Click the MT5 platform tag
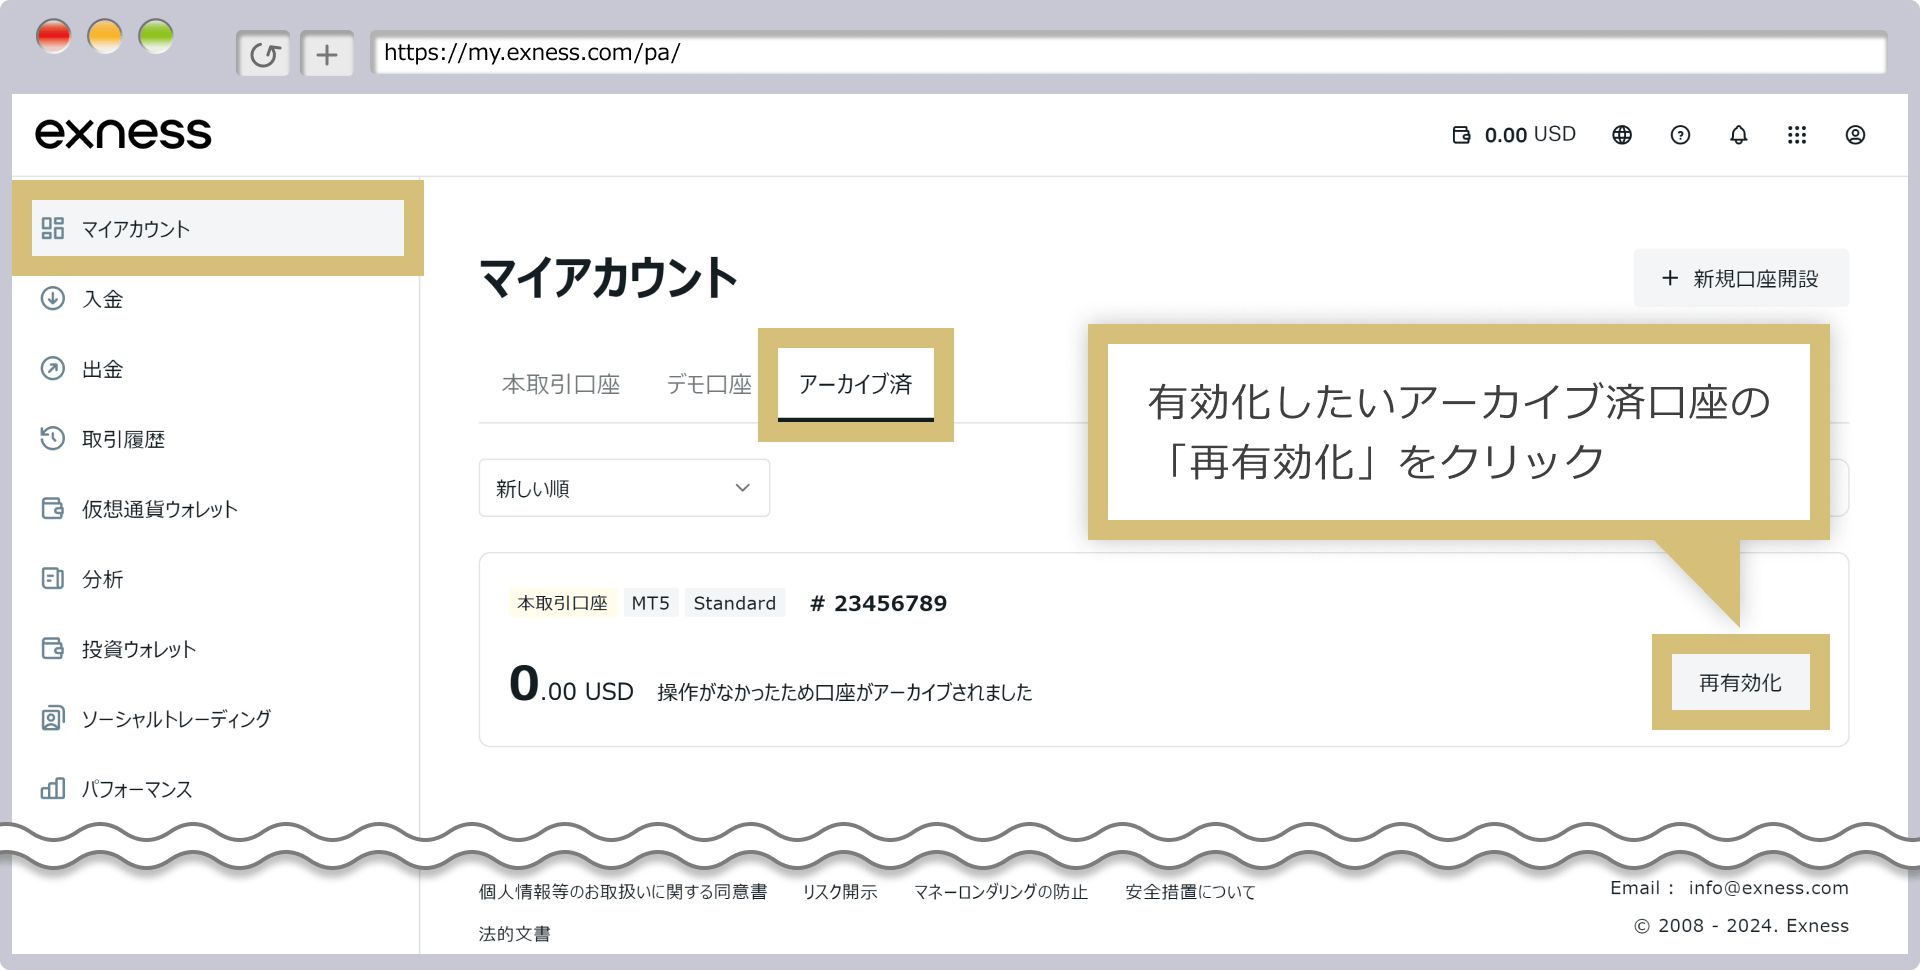Viewport: 1920px width, 970px height. click(651, 603)
